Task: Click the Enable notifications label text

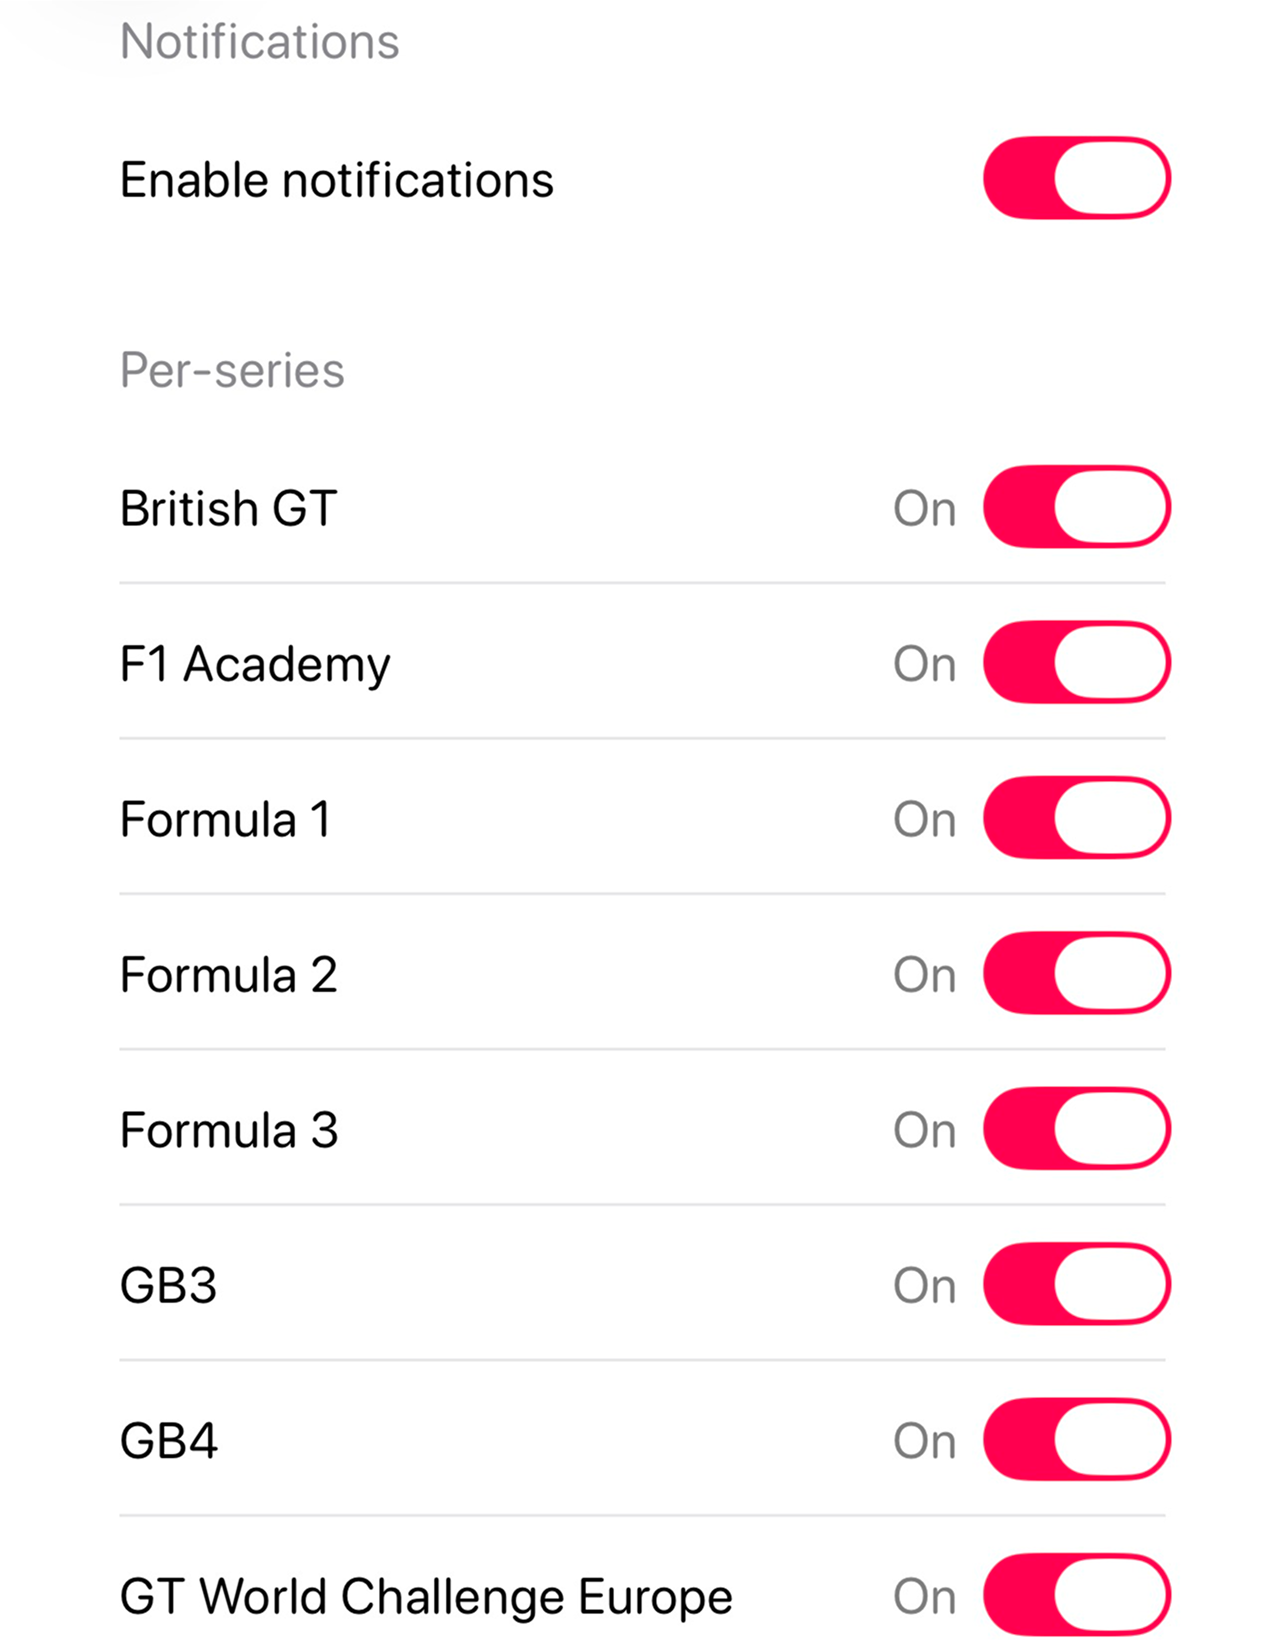Action: point(336,181)
